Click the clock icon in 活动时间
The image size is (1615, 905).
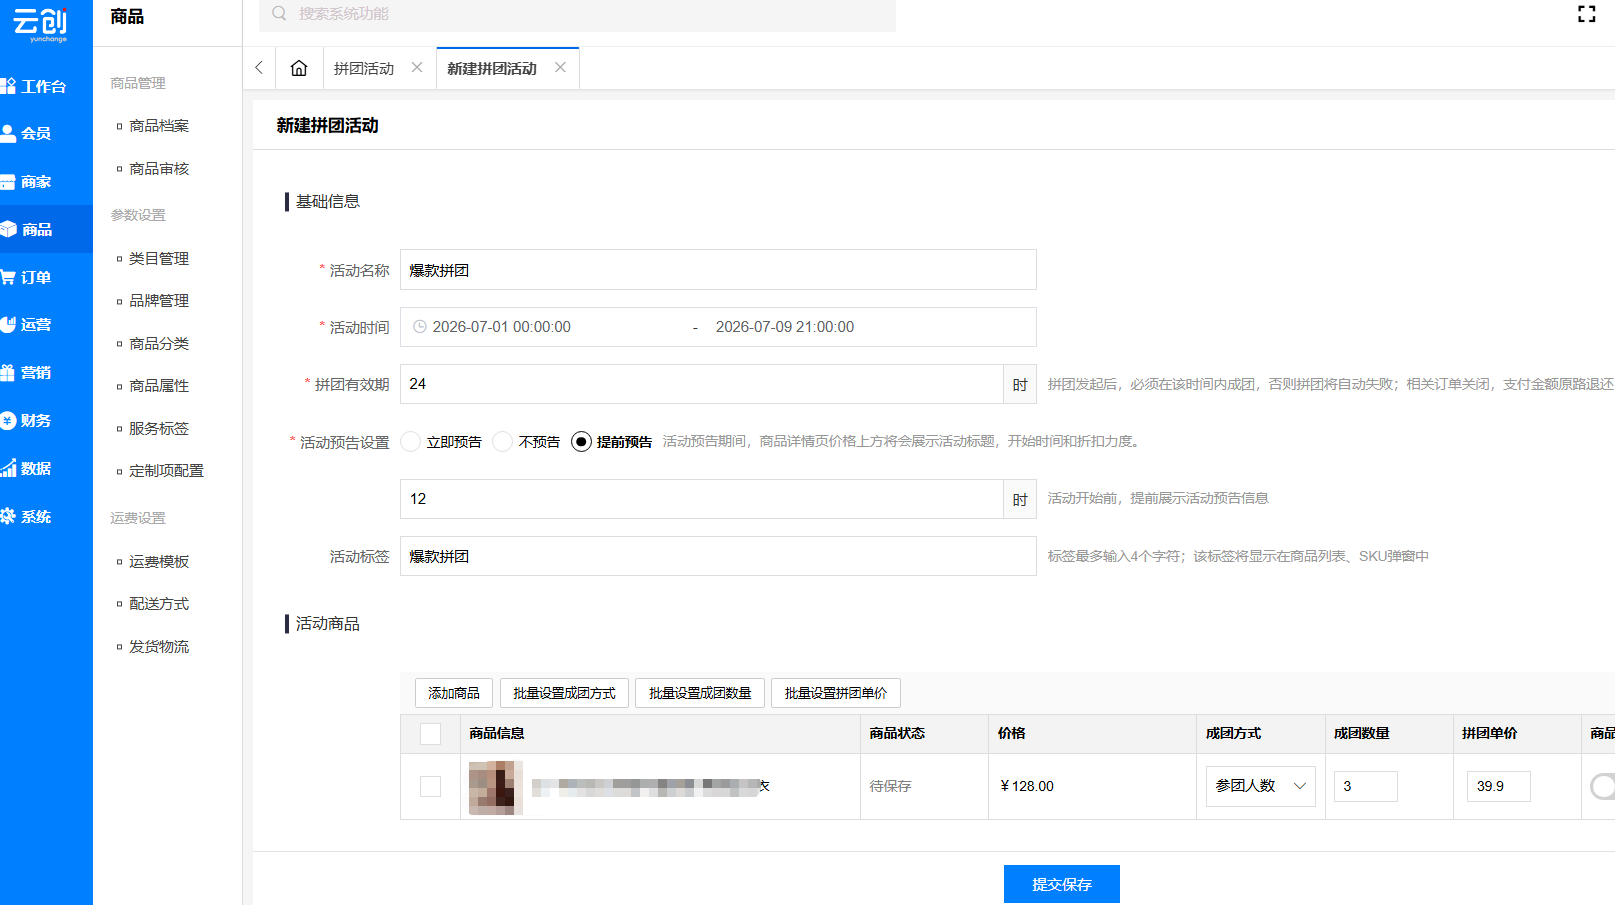click(420, 327)
